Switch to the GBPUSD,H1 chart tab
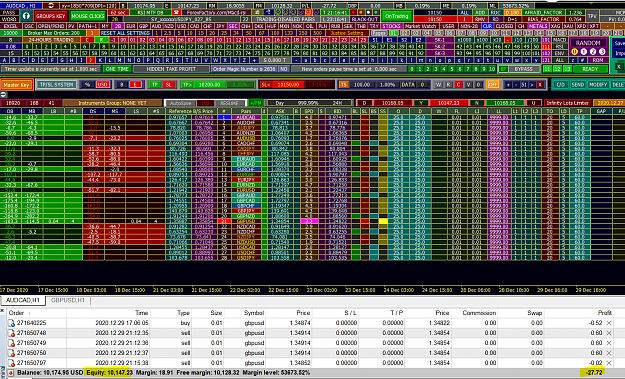 coord(68,300)
